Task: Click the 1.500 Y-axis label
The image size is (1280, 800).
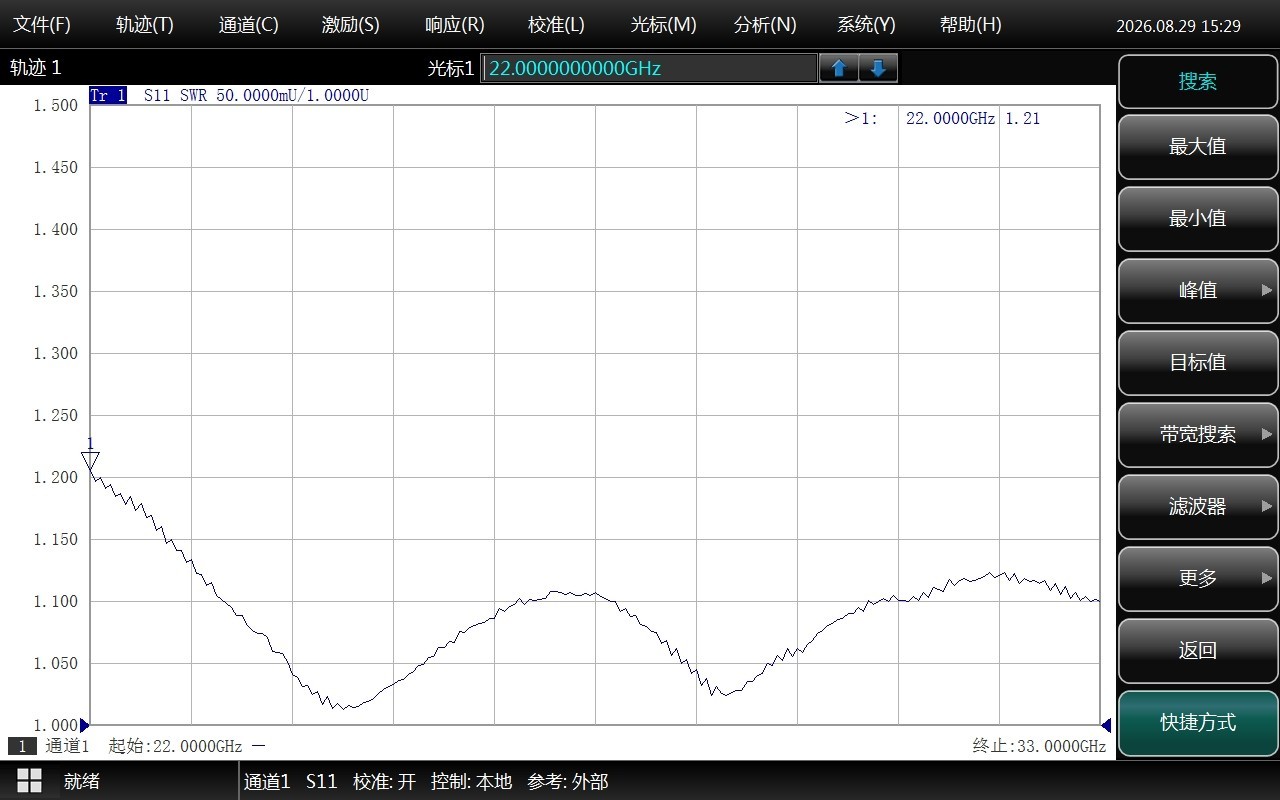Action: 56,105
